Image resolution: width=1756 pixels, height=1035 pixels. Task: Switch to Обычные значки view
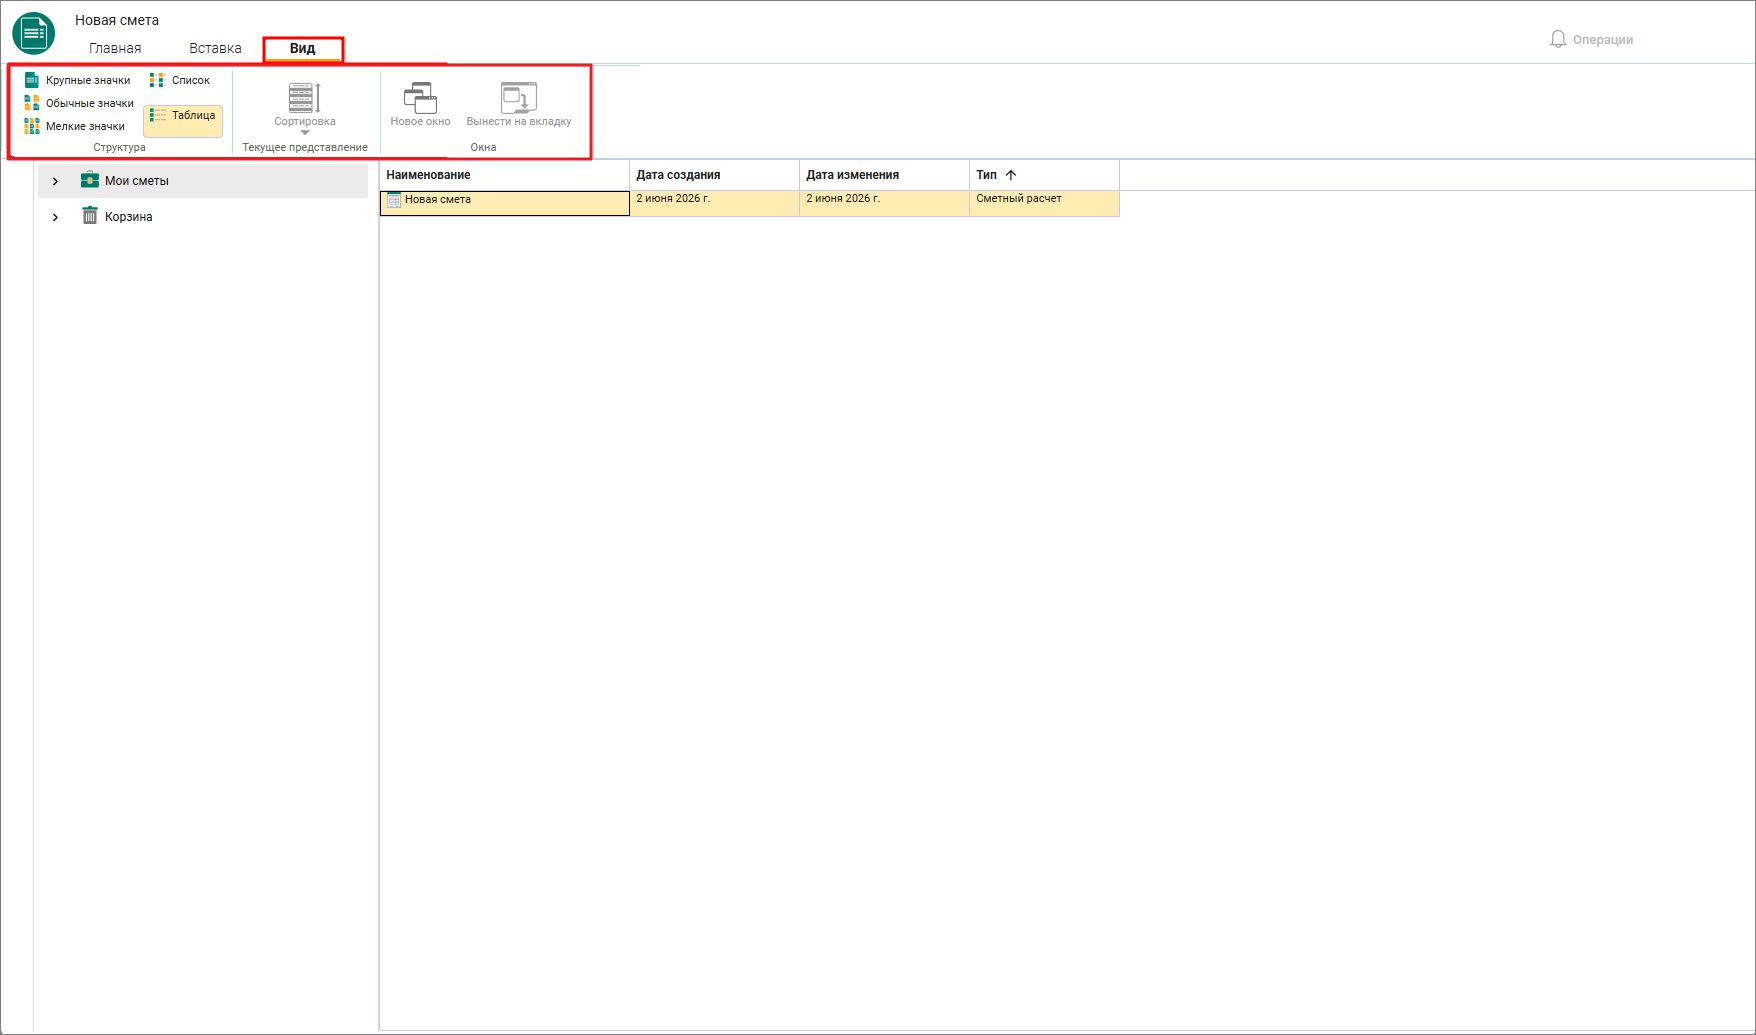79,103
